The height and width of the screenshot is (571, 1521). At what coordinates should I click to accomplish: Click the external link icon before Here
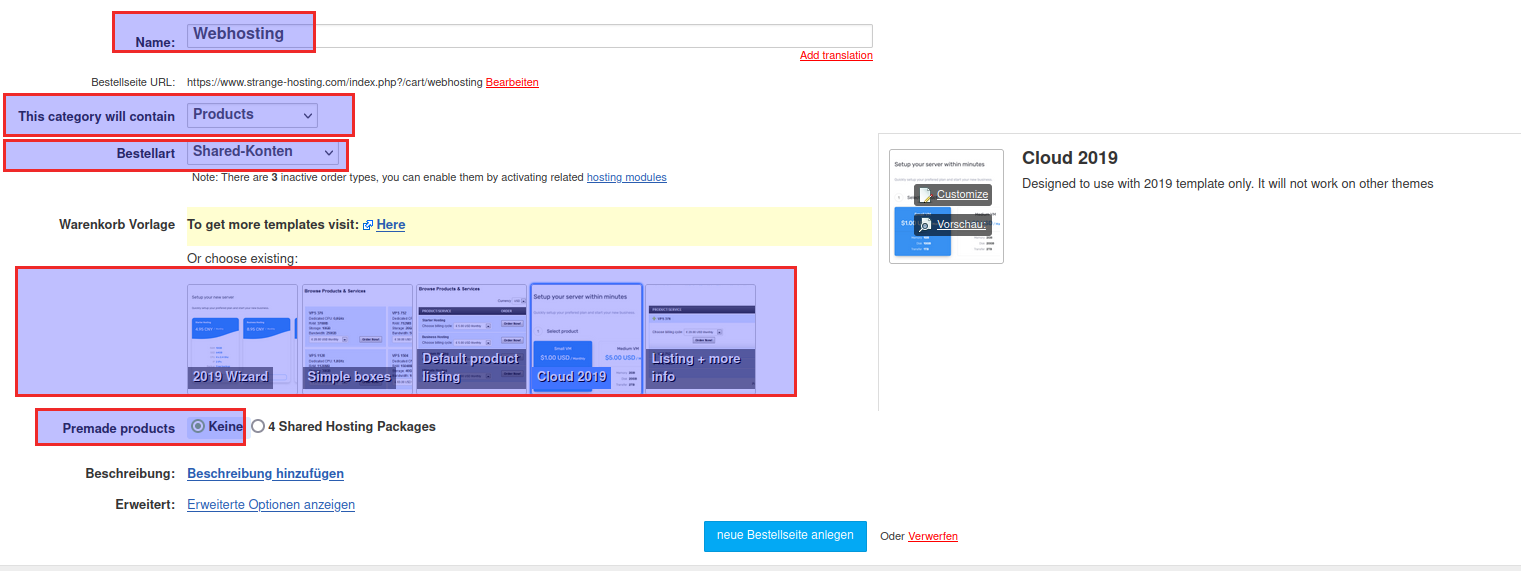pos(368,225)
